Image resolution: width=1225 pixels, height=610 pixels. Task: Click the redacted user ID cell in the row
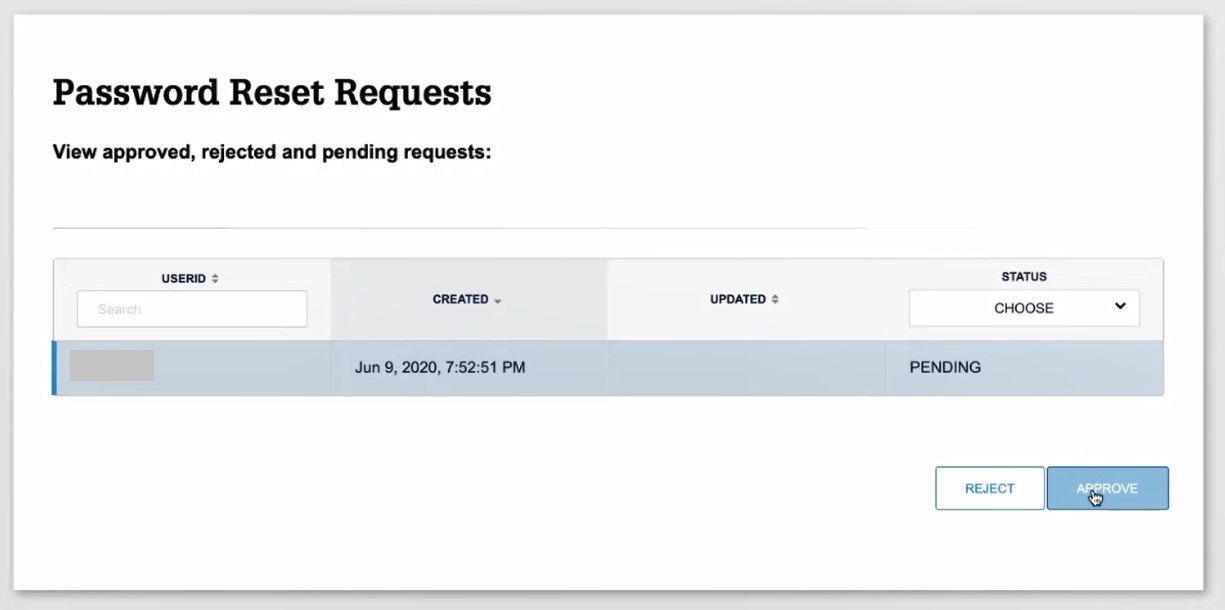point(113,367)
